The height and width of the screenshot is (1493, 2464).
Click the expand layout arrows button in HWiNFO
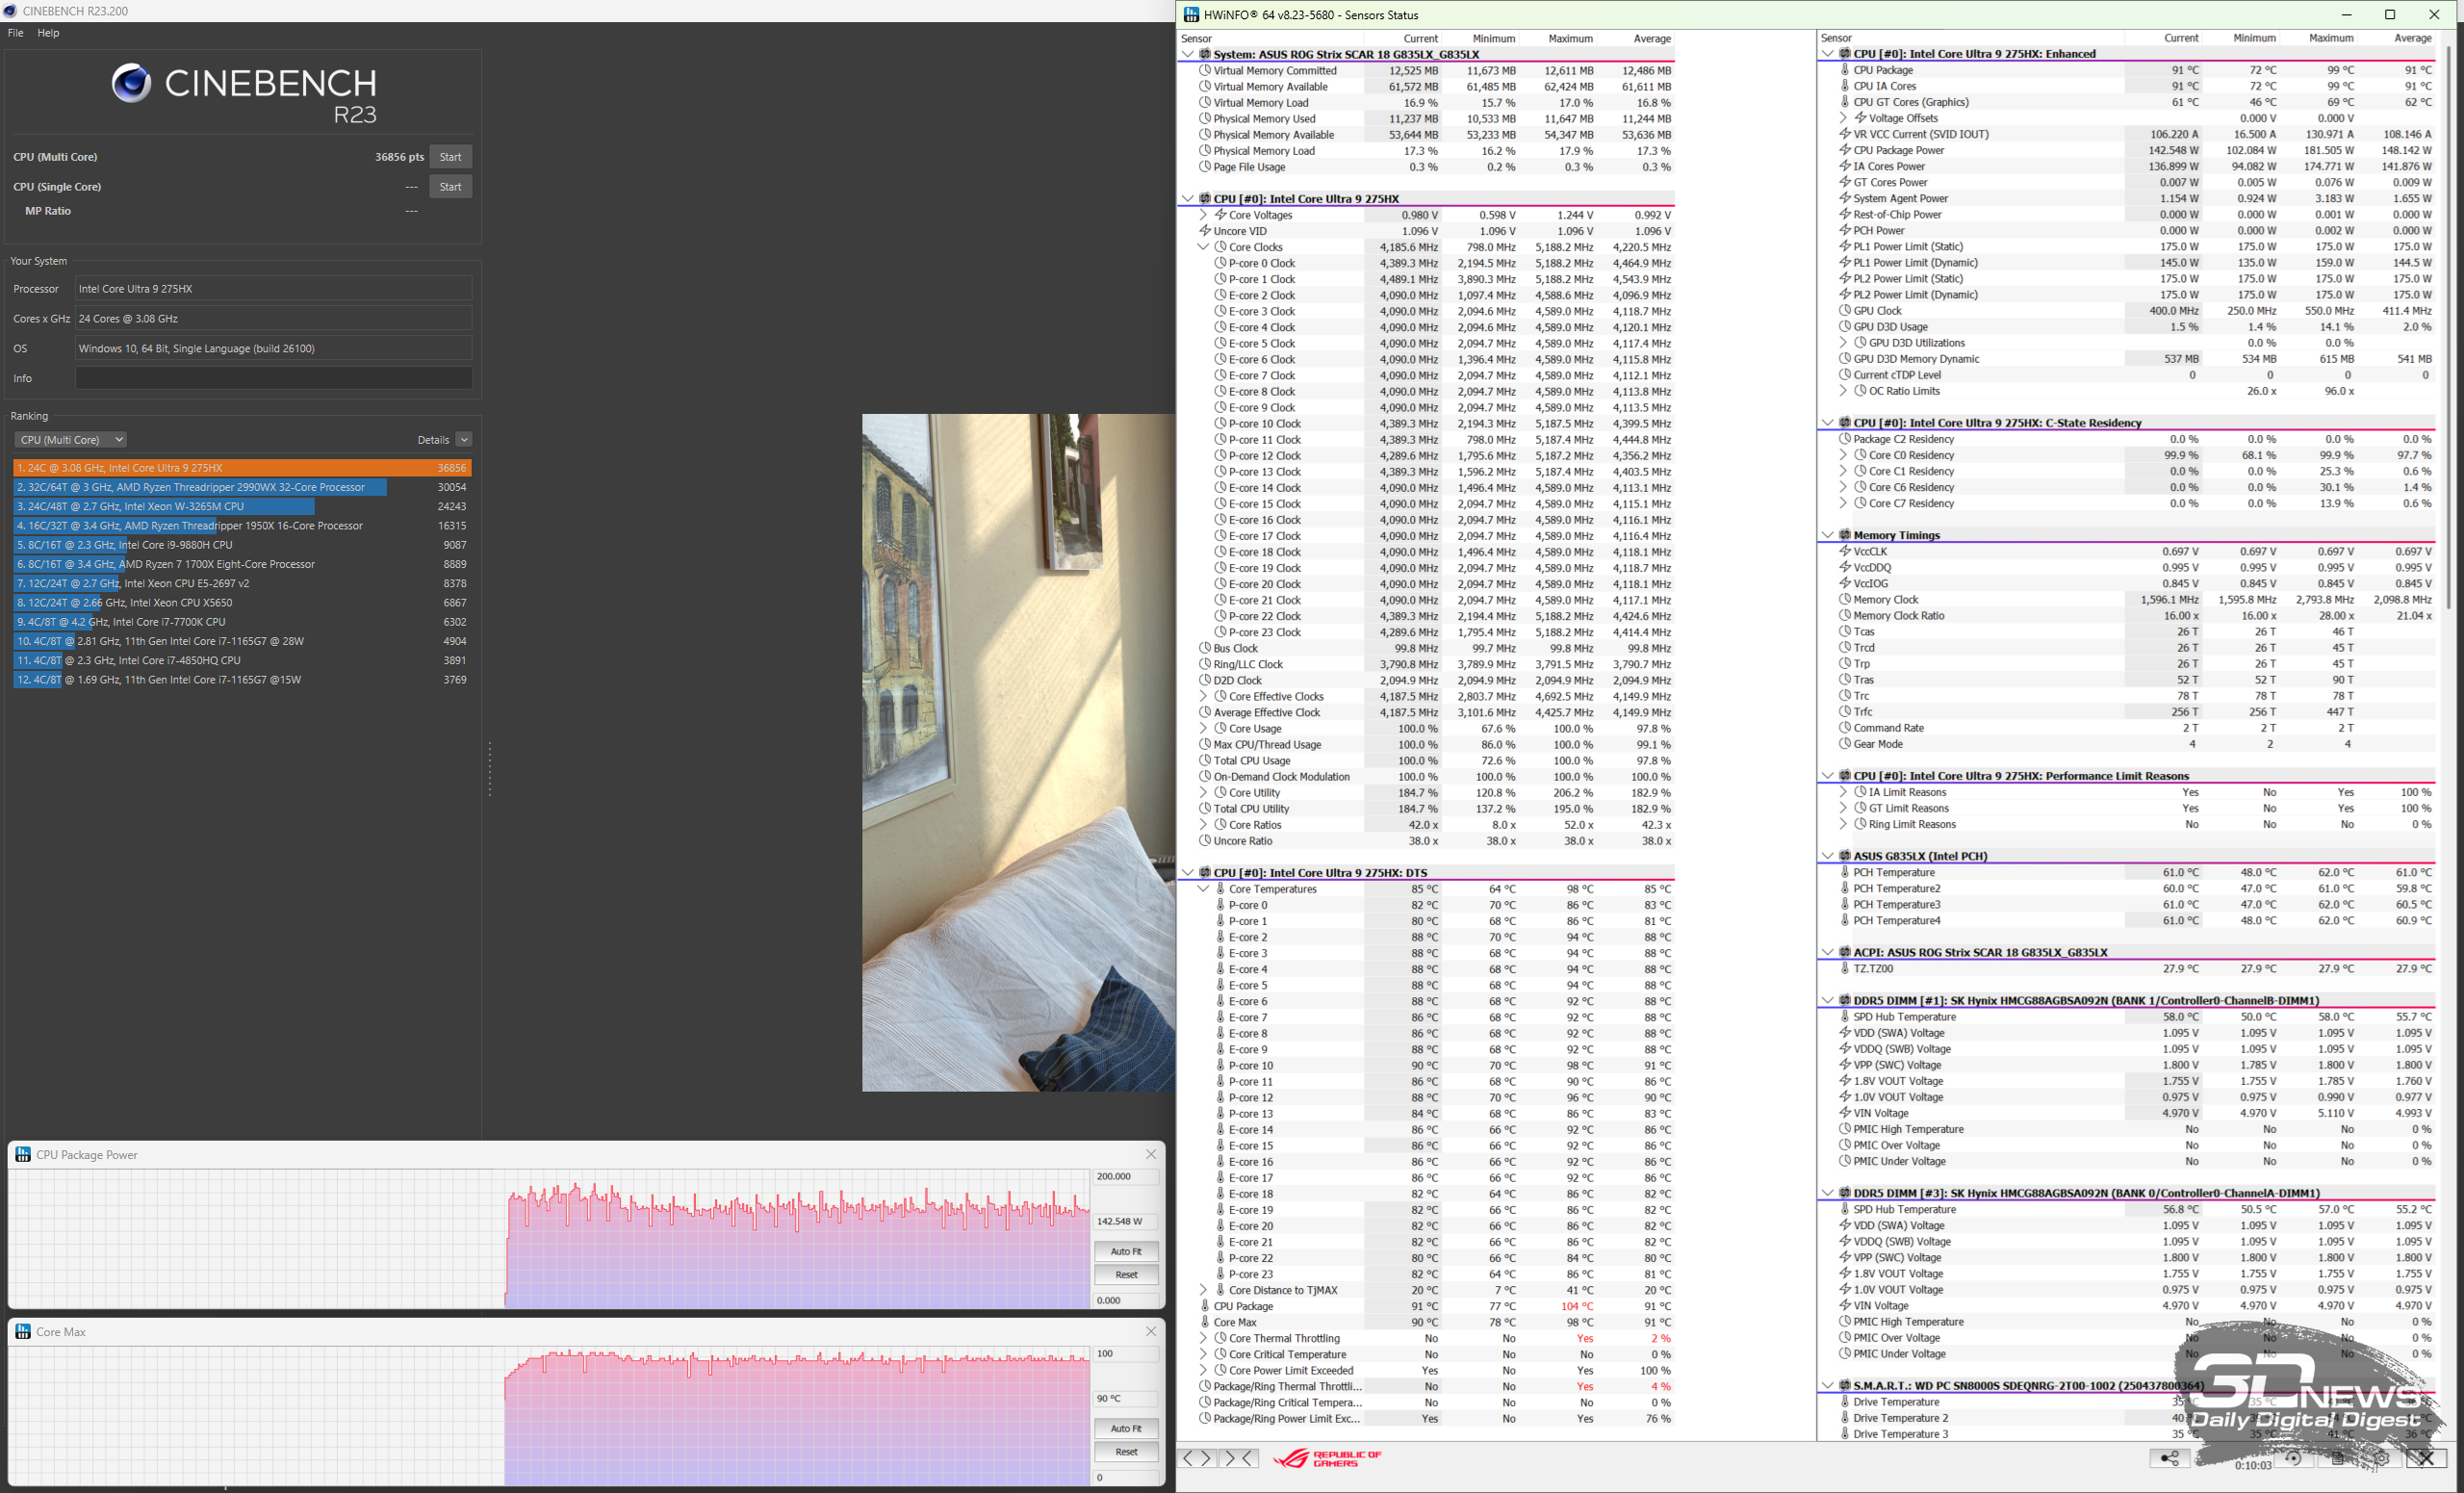[x=1197, y=1458]
